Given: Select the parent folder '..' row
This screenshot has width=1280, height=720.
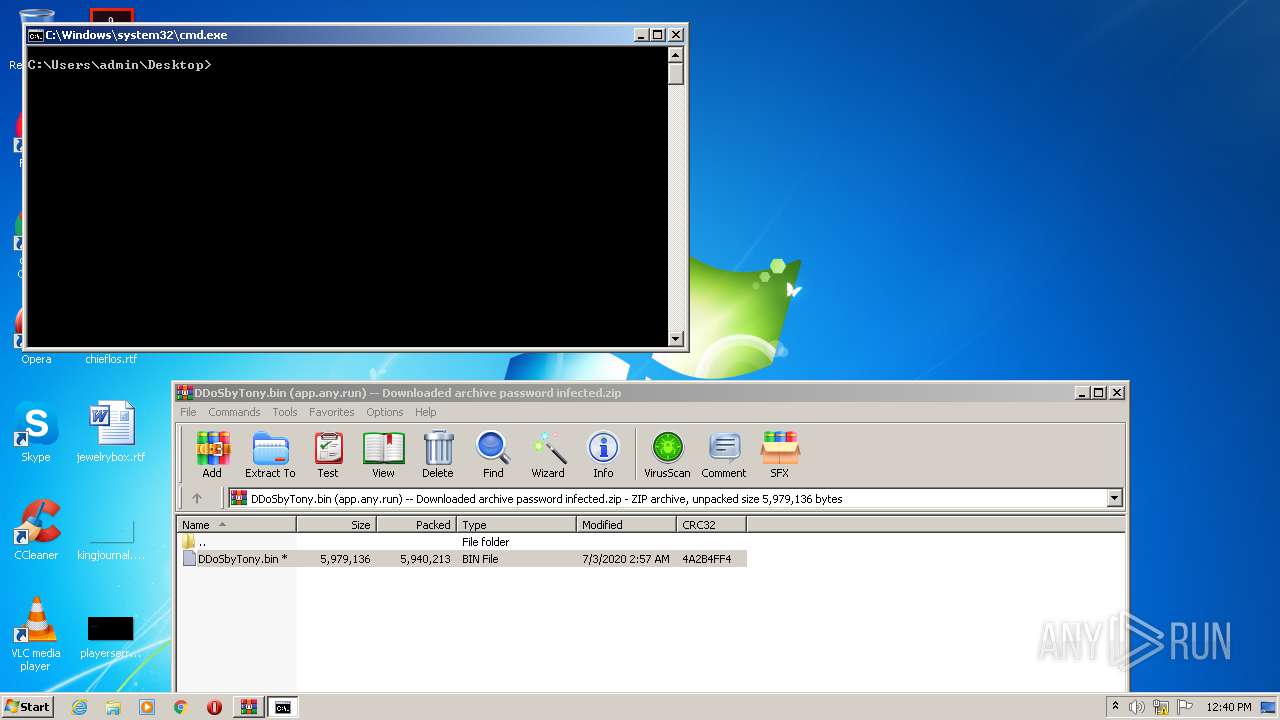Looking at the screenshot, I should [x=463, y=542].
